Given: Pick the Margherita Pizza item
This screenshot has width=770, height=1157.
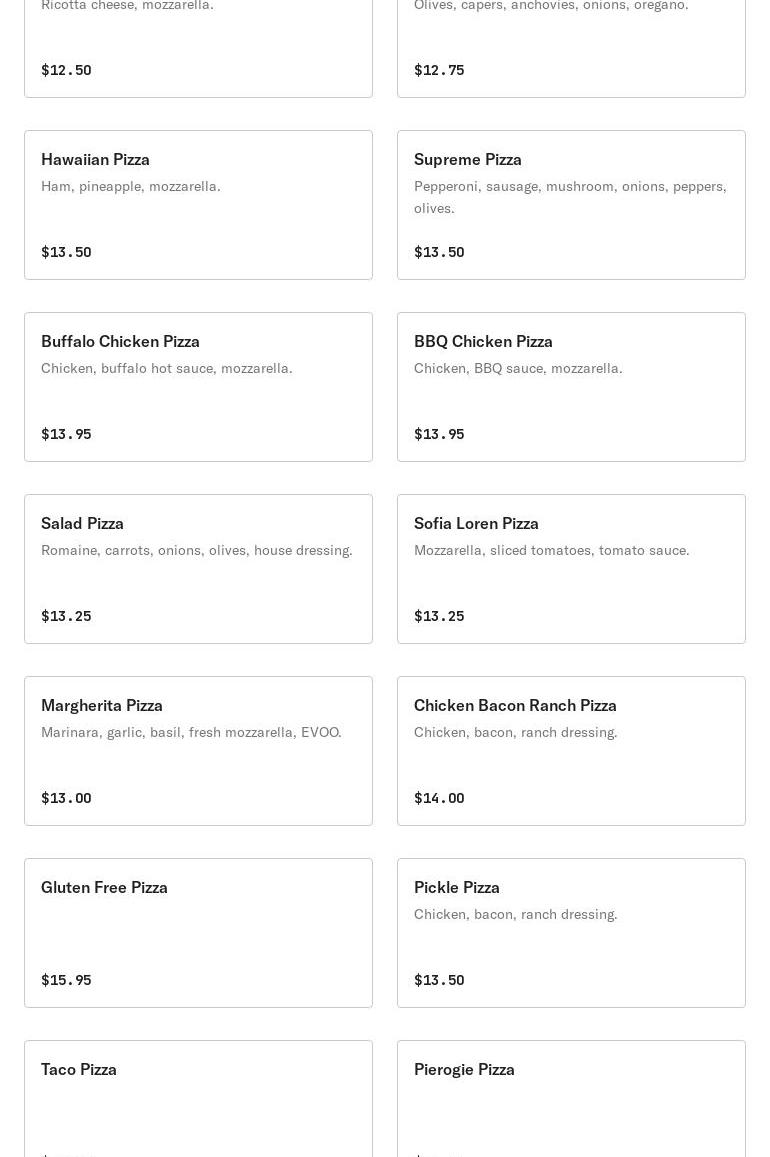Looking at the screenshot, I should [x=198, y=751].
